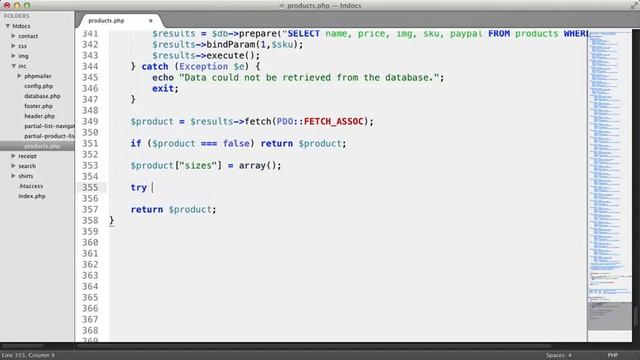Click the closing brace on line 358
The image size is (640, 360).
112,220
